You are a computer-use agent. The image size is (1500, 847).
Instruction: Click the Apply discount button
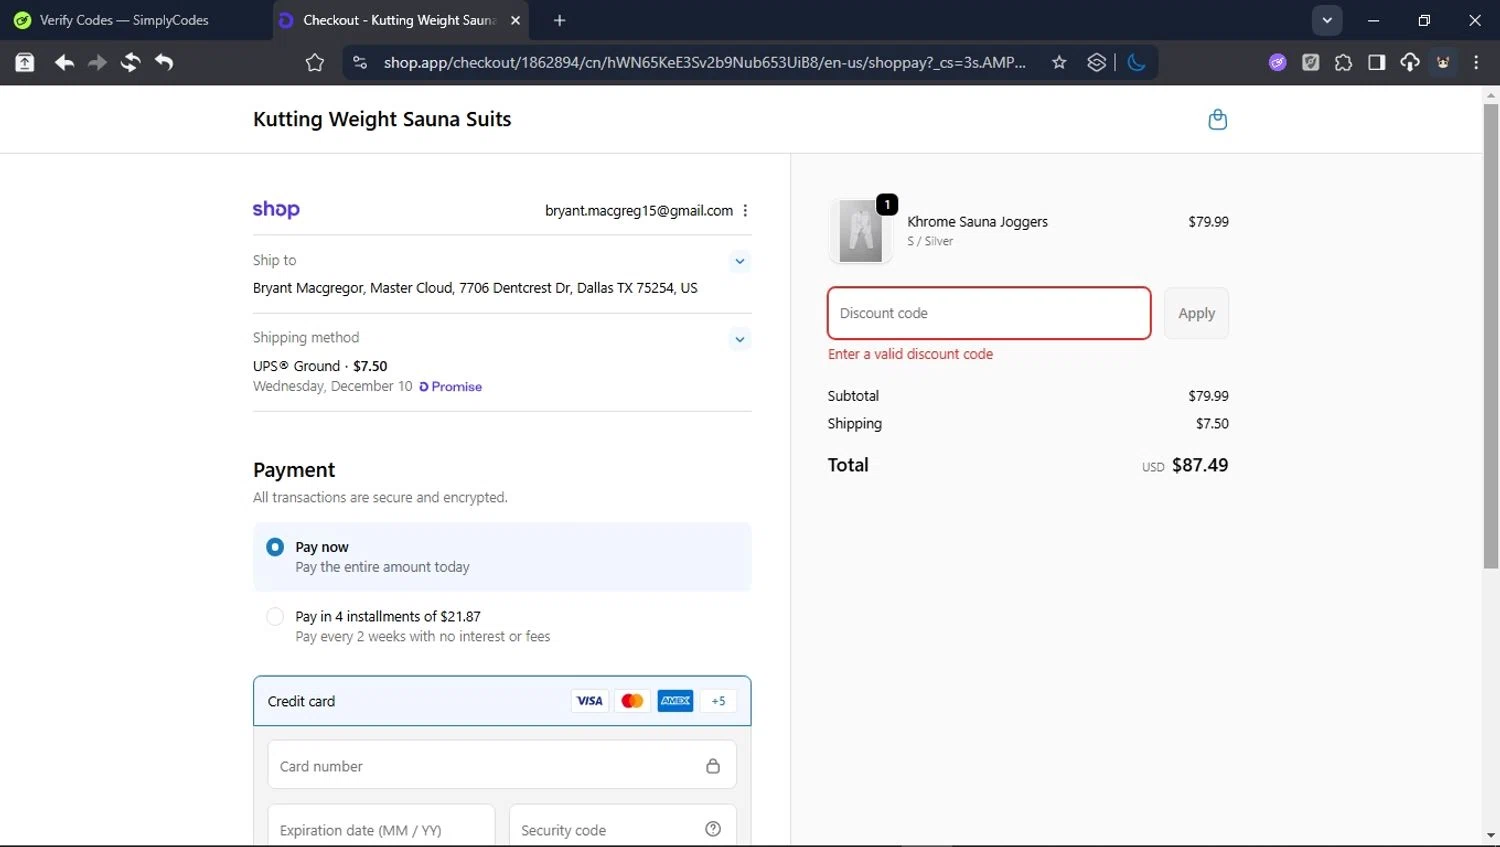(x=1196, y=313)
